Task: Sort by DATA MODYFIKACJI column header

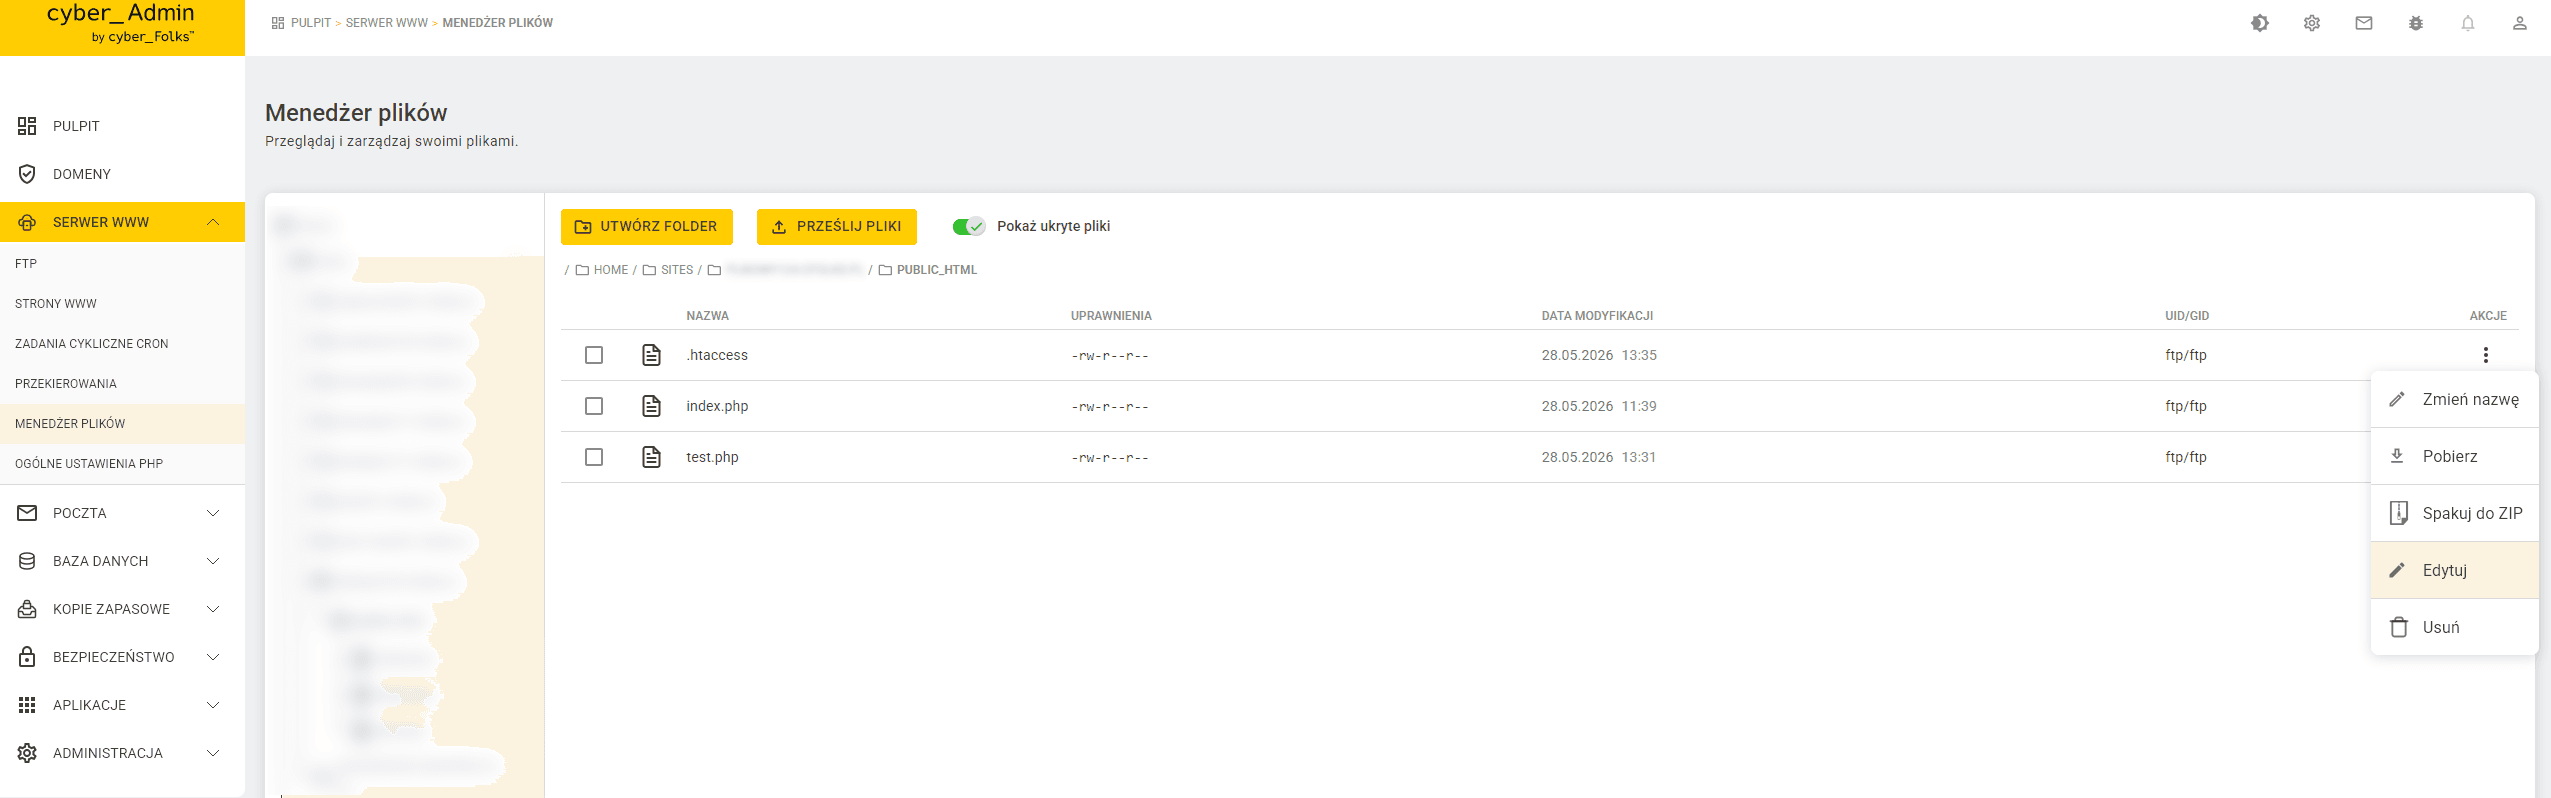Action: click(x=1597, y=316)
